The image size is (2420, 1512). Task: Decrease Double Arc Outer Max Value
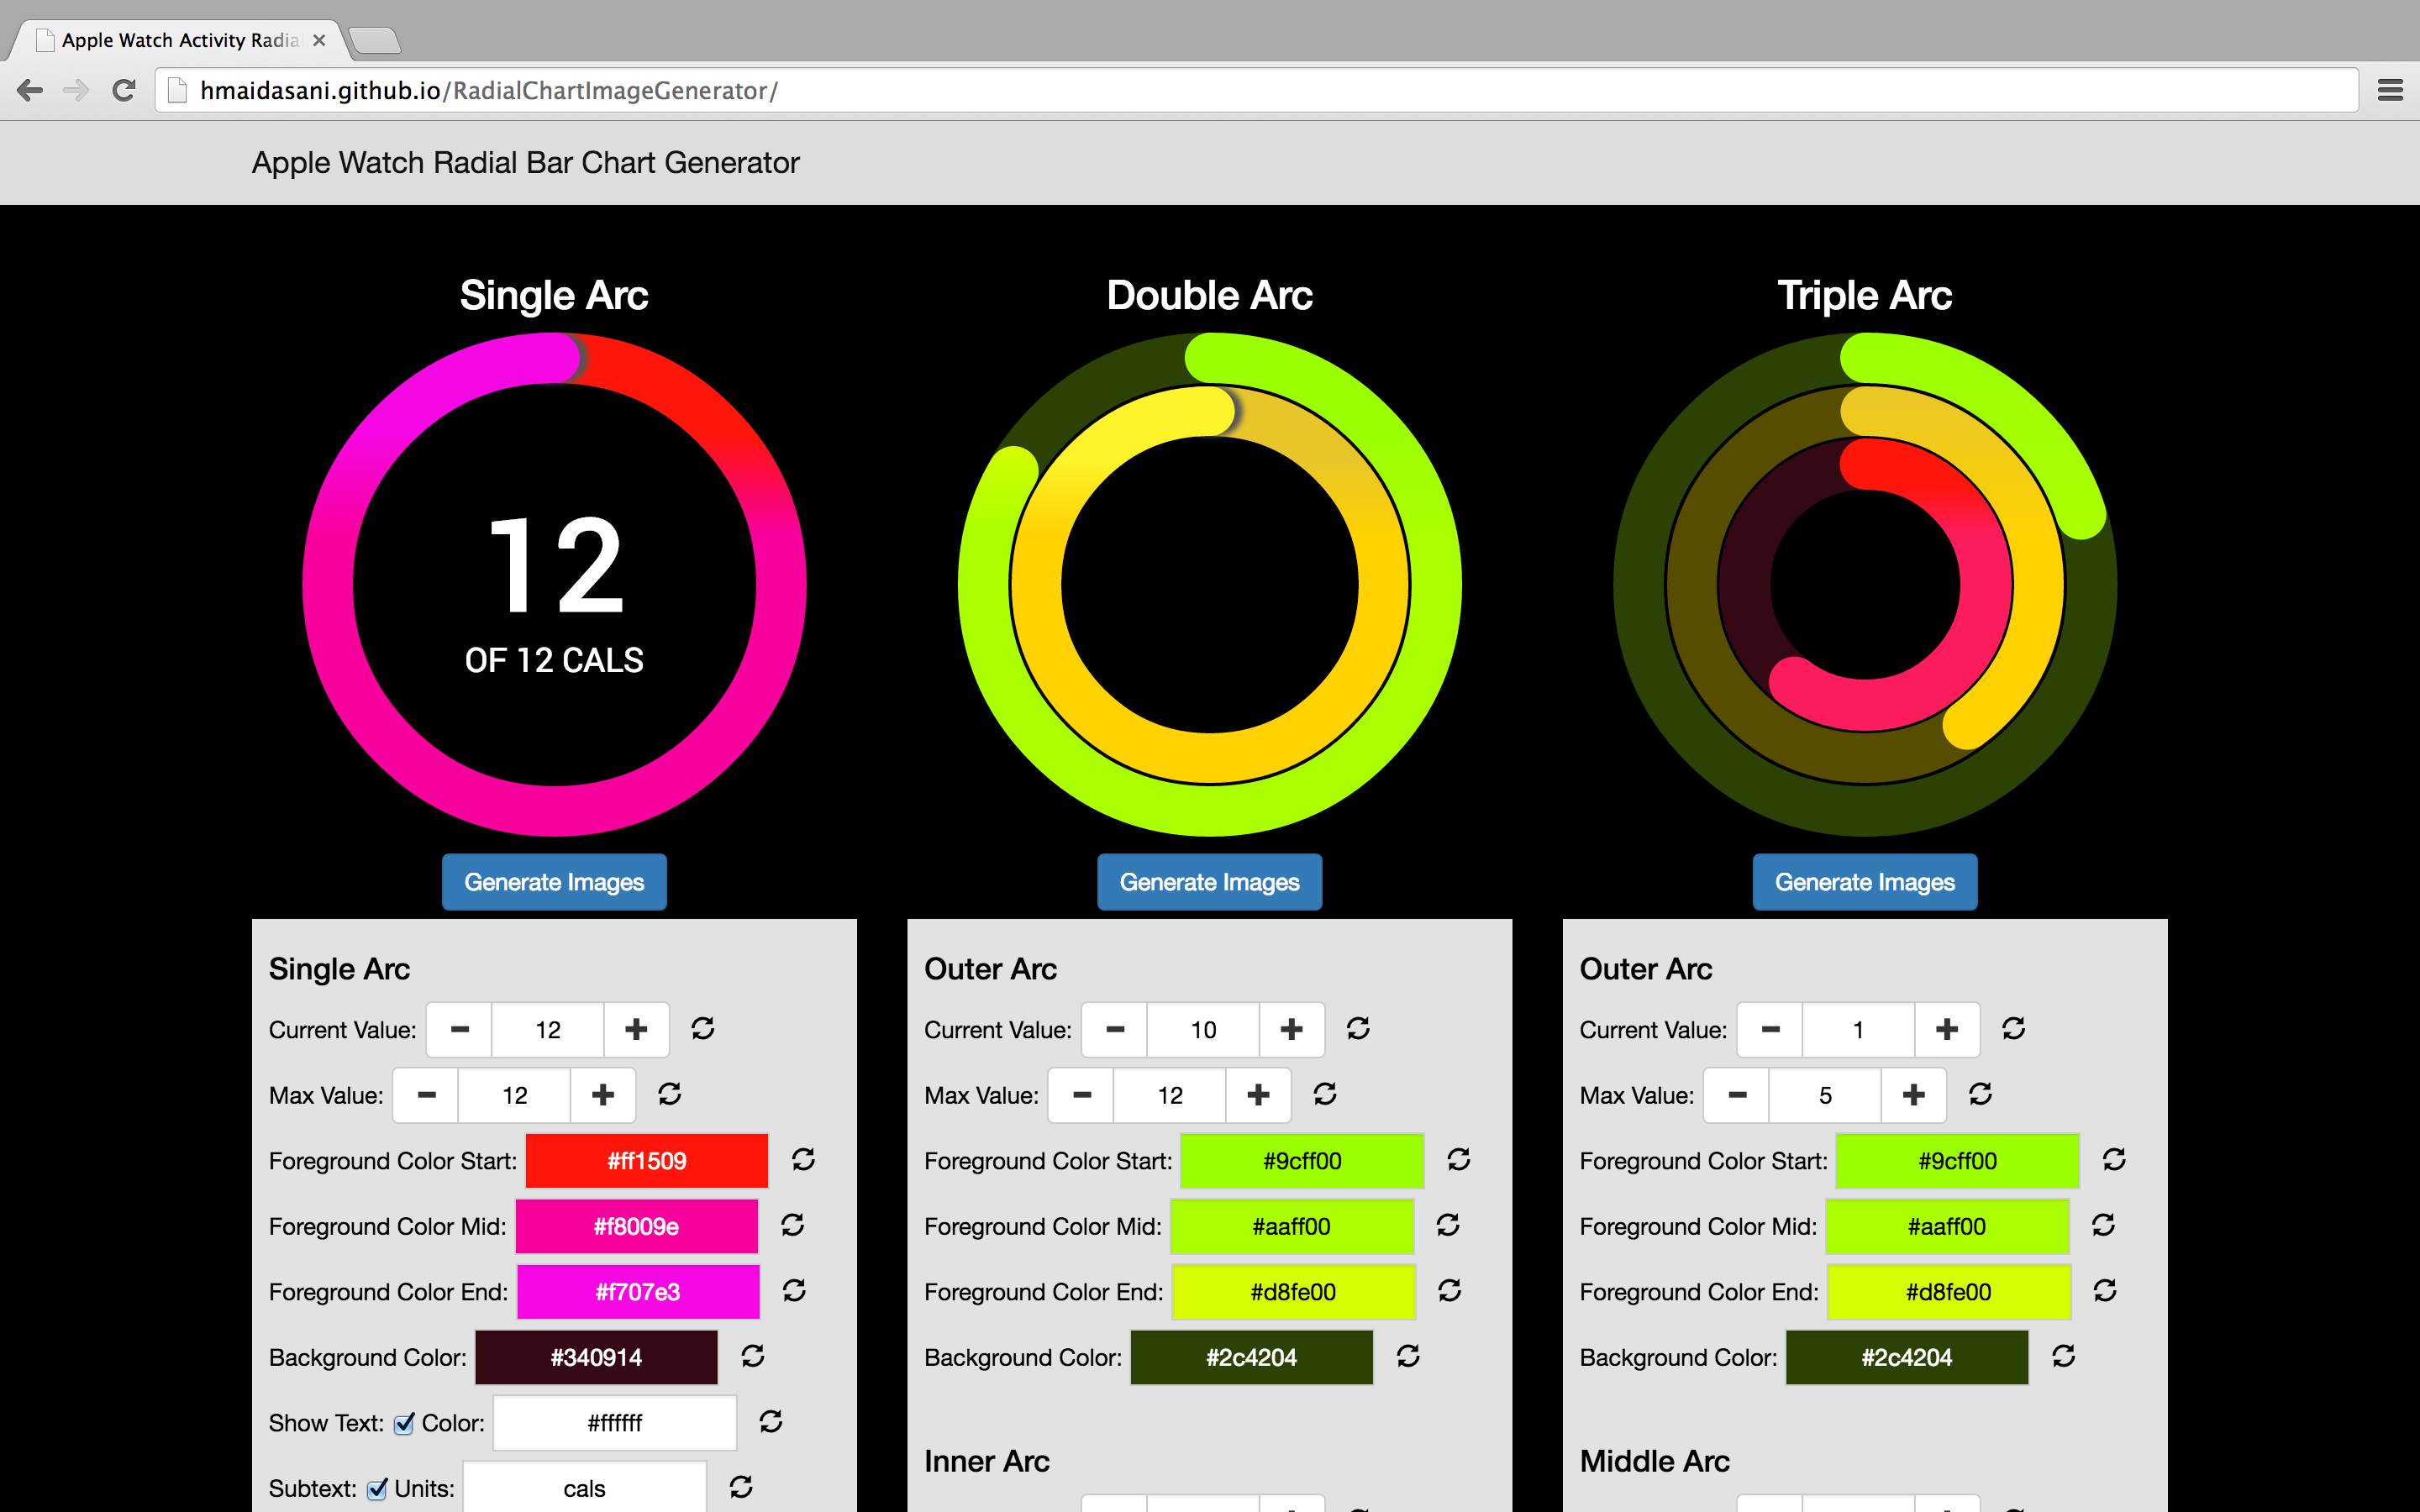[x=1082, y=1095]
